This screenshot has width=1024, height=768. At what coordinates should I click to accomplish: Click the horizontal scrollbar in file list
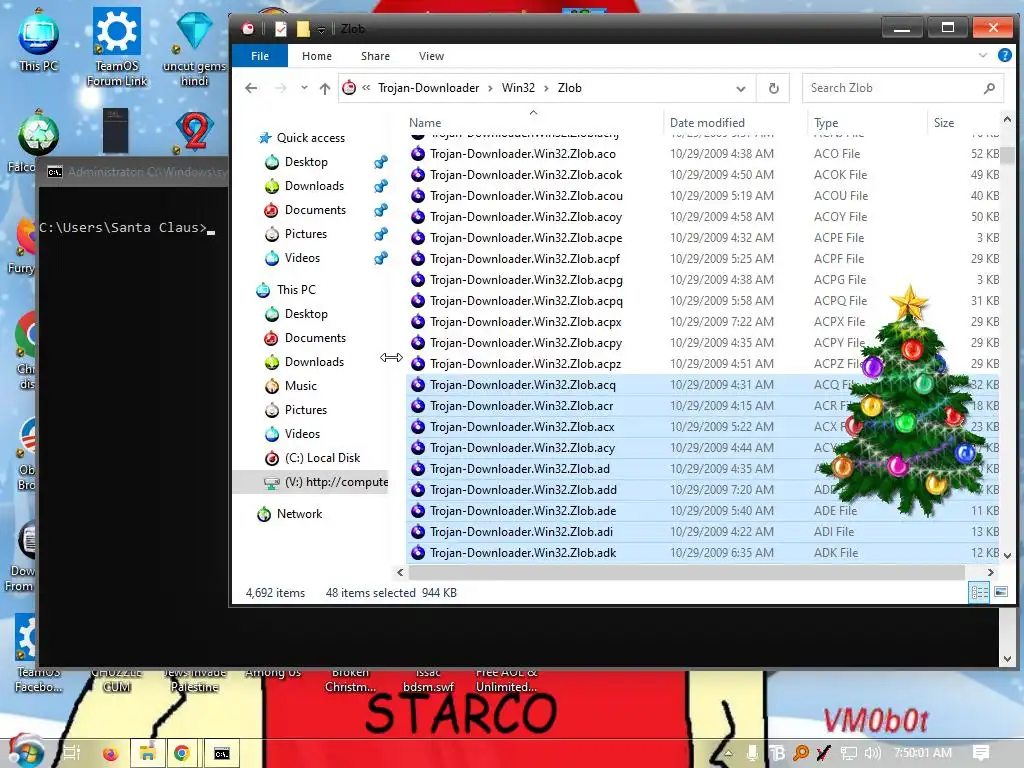click(686, 573)
